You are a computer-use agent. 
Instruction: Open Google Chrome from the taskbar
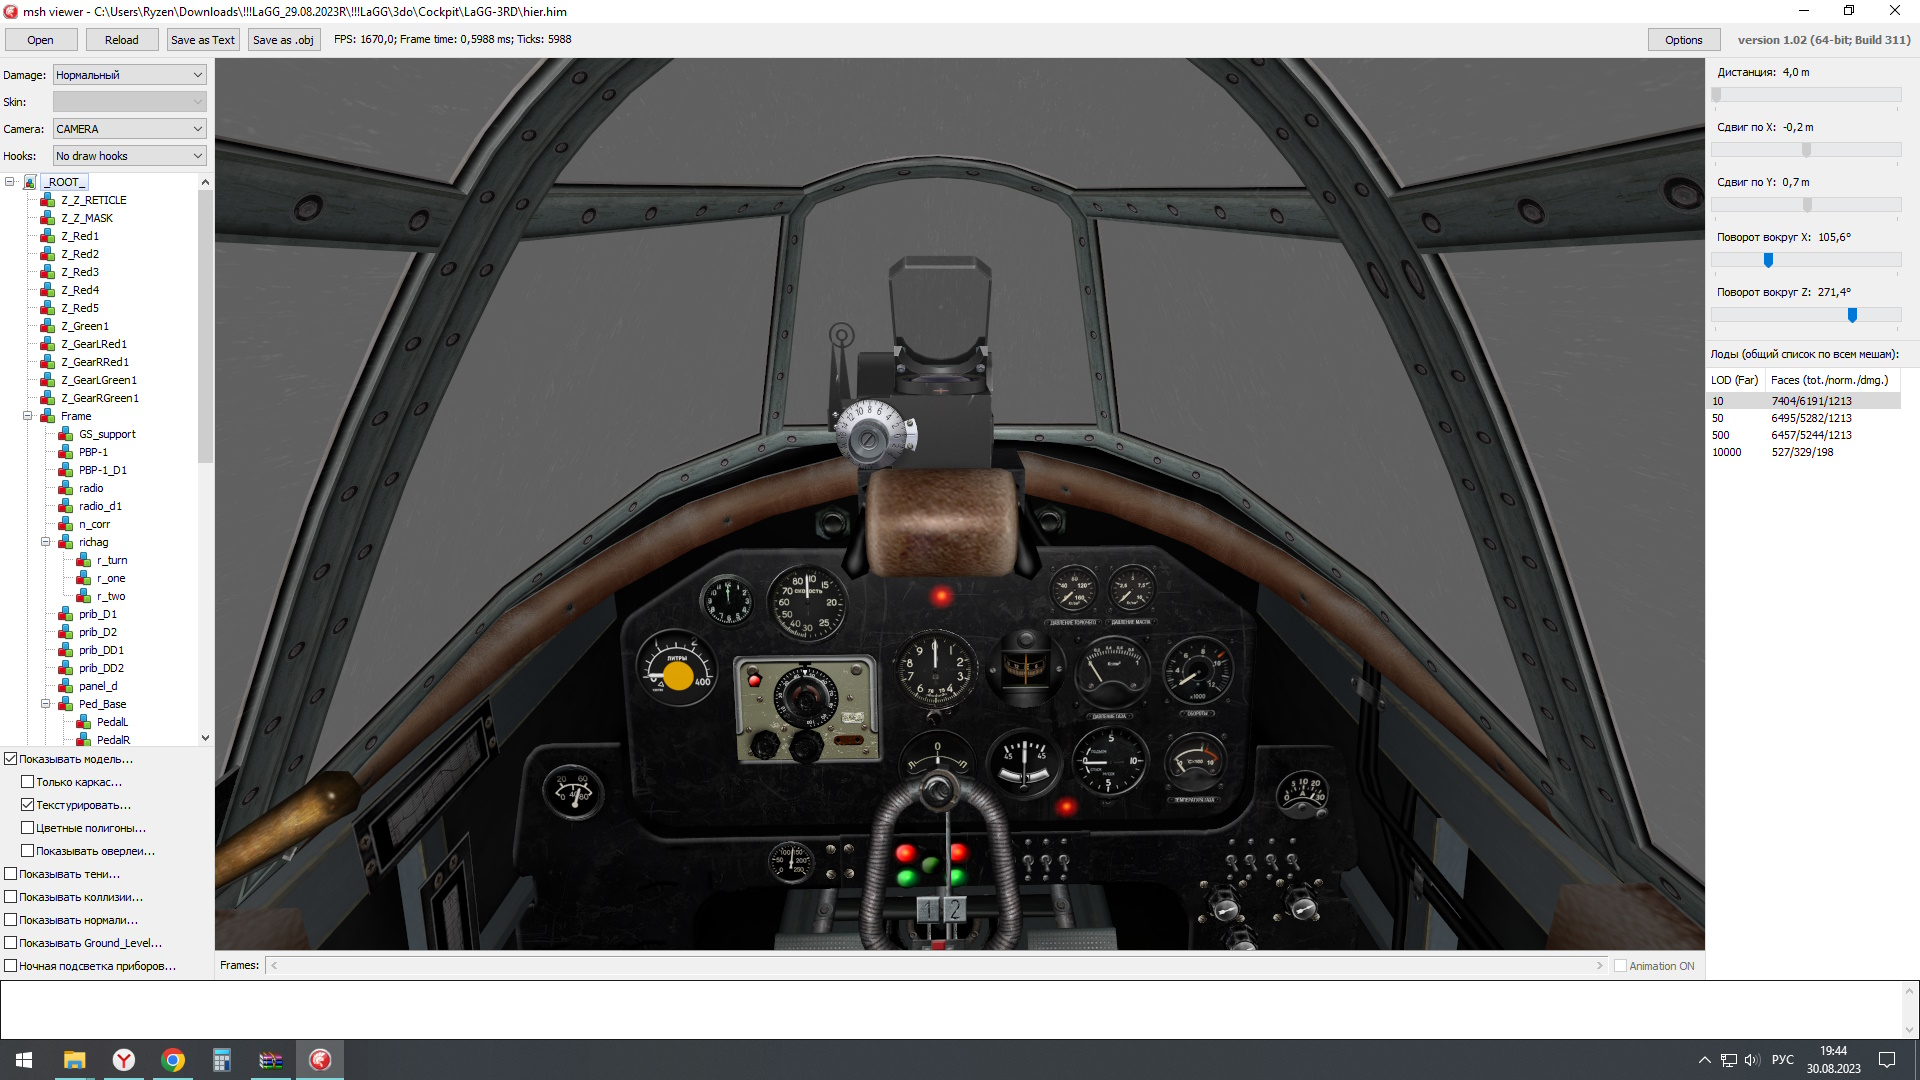pos(173,1060)
